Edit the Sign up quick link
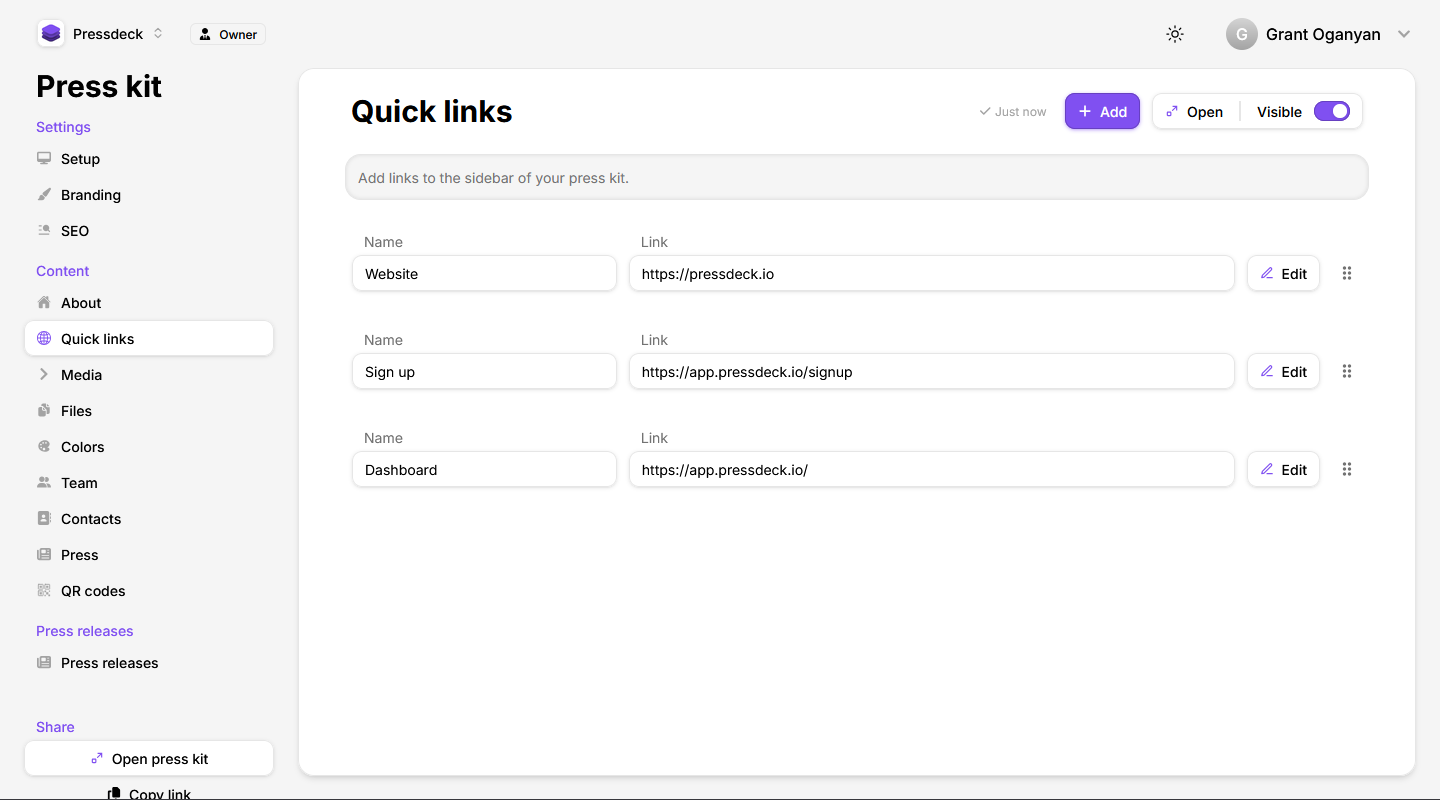The width and height of the screenshot is (1440, 800). 1283,371
